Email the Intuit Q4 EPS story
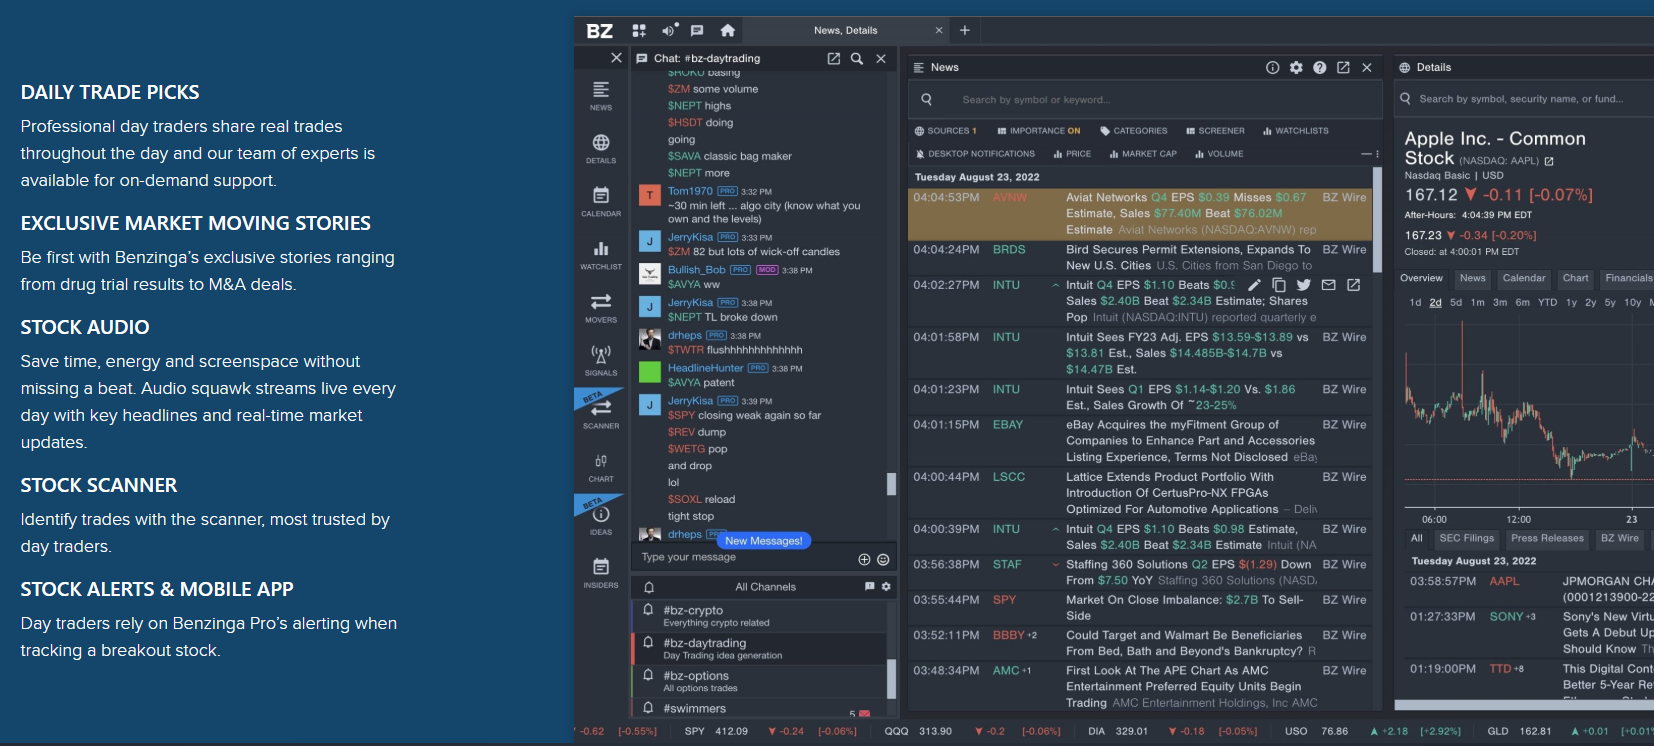This screenshot has height=746, width=1654. (x=1328, y=285)
